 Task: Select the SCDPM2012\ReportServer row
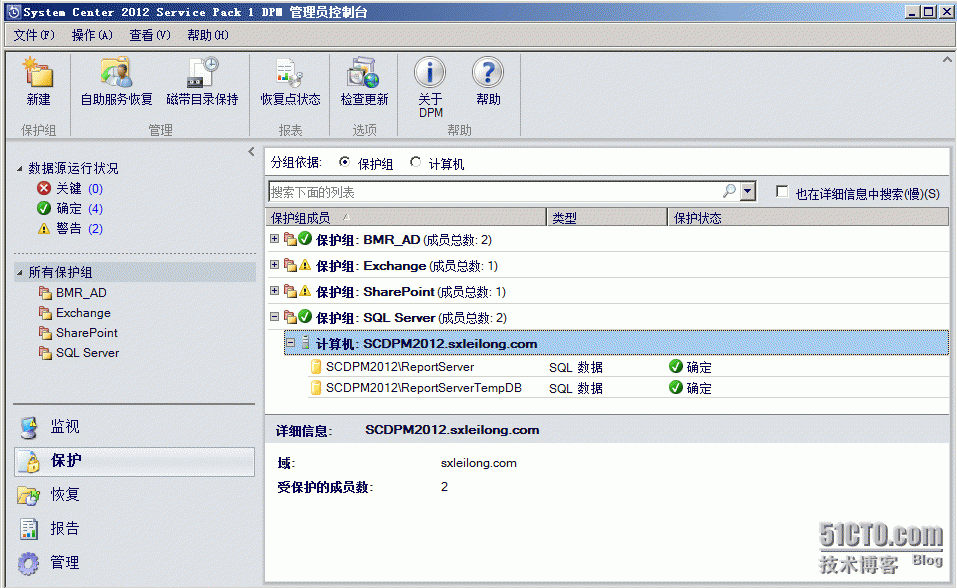pyautogui.click(x=627, y=366)
